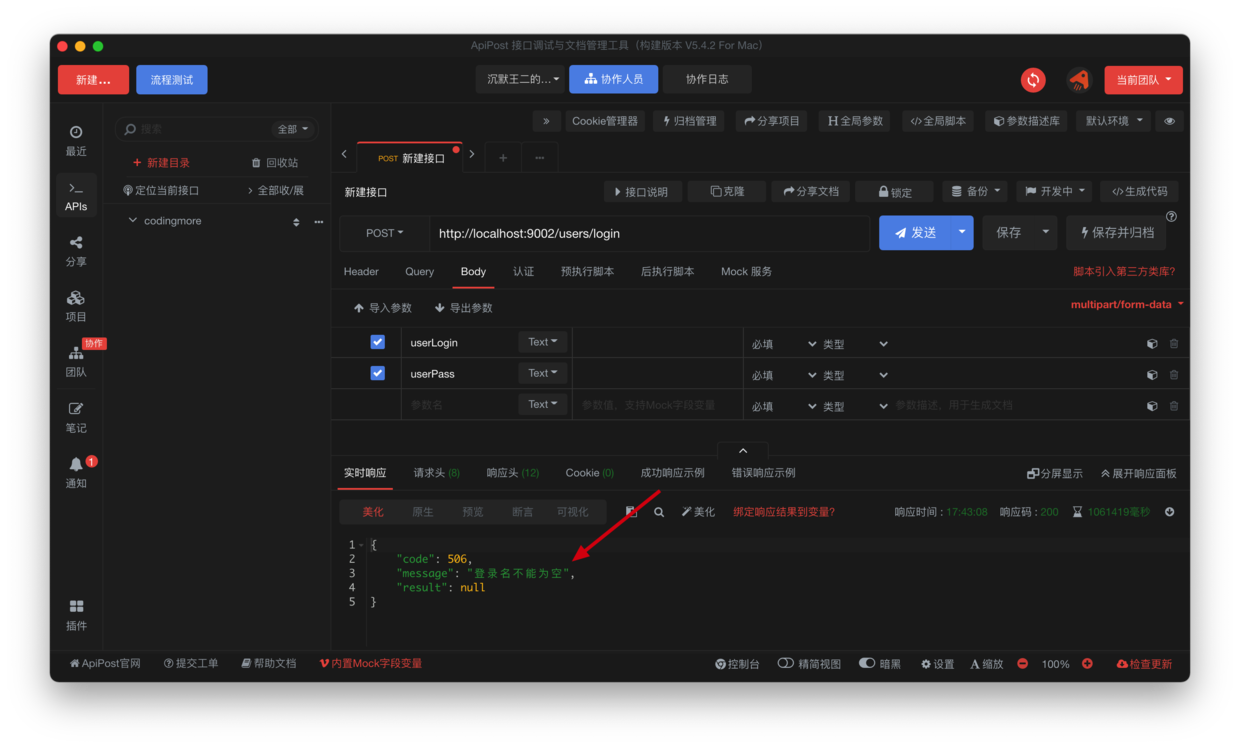
Task: Switch to the Header tab
Action: (361, 272)
